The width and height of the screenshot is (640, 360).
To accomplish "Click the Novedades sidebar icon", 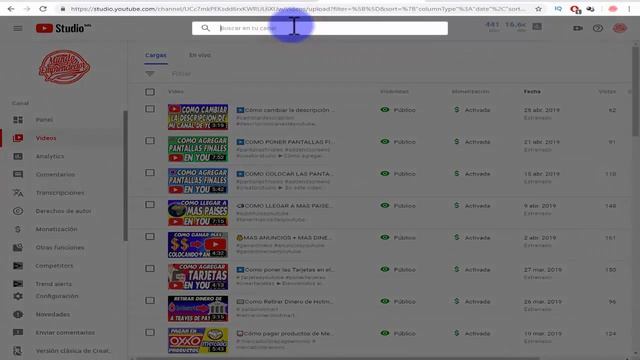I will (x=18, y=314).
